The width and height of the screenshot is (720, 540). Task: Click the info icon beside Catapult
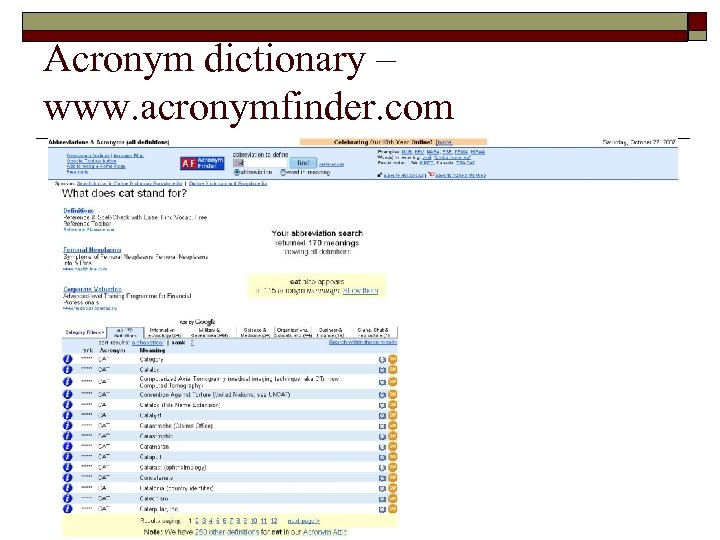[x=68, y=457]
